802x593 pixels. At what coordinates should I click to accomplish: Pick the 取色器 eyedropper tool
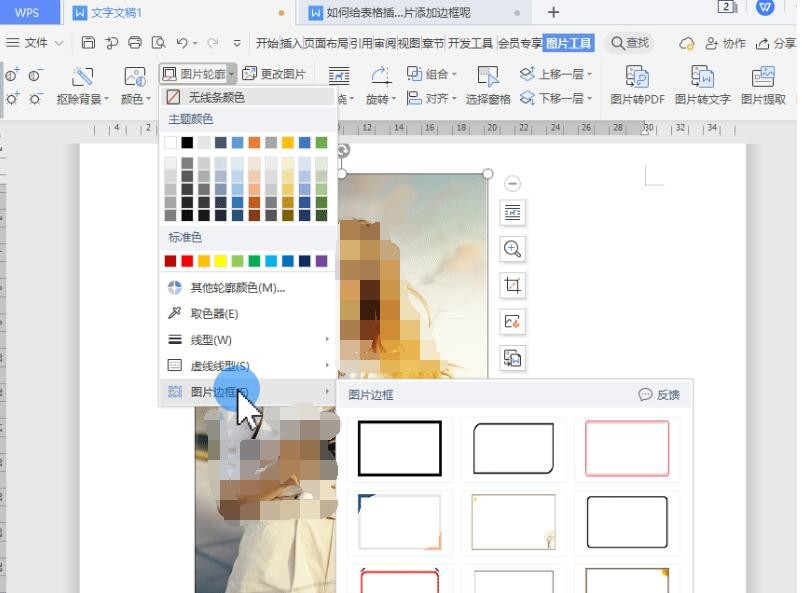pos(214,313)
